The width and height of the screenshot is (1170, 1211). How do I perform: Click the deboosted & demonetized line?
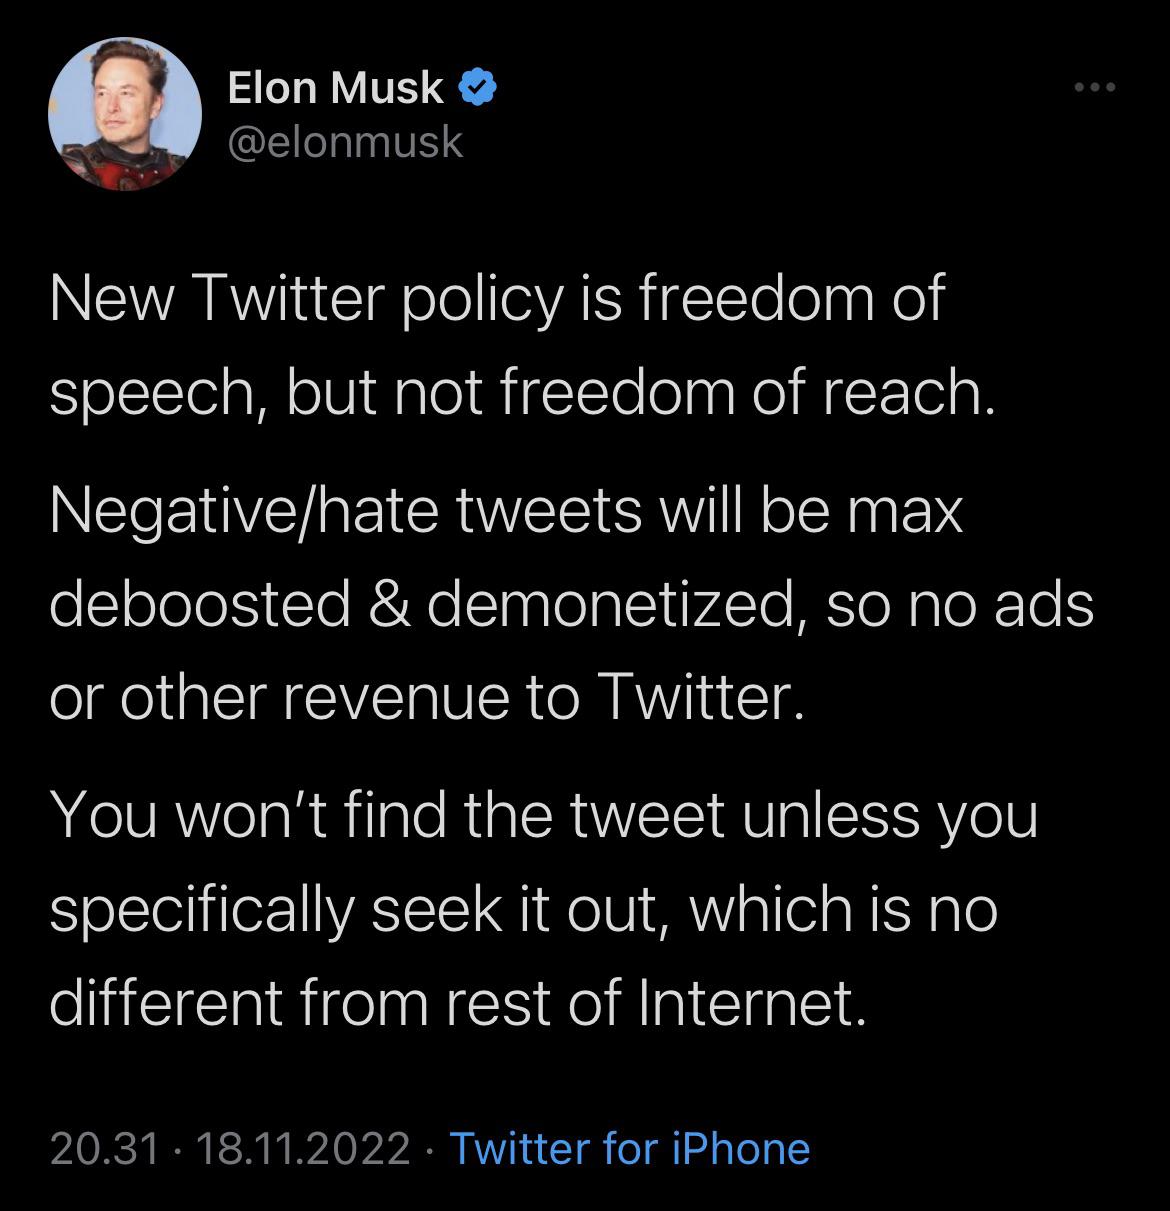(572, 606)
